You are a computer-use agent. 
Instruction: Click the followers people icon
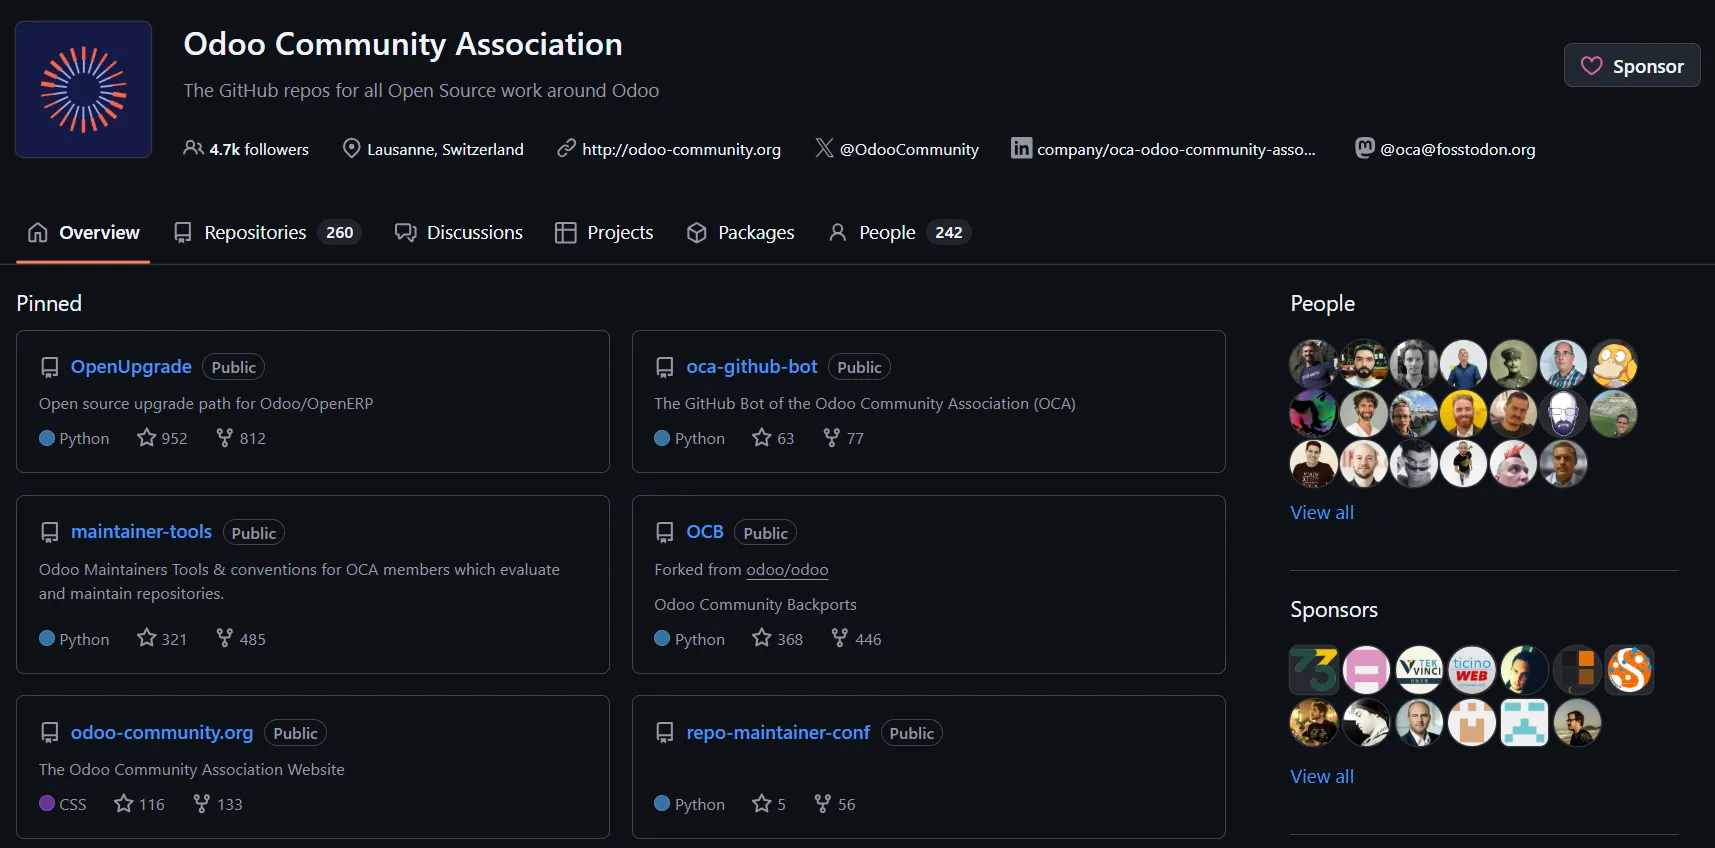[193, 148]
